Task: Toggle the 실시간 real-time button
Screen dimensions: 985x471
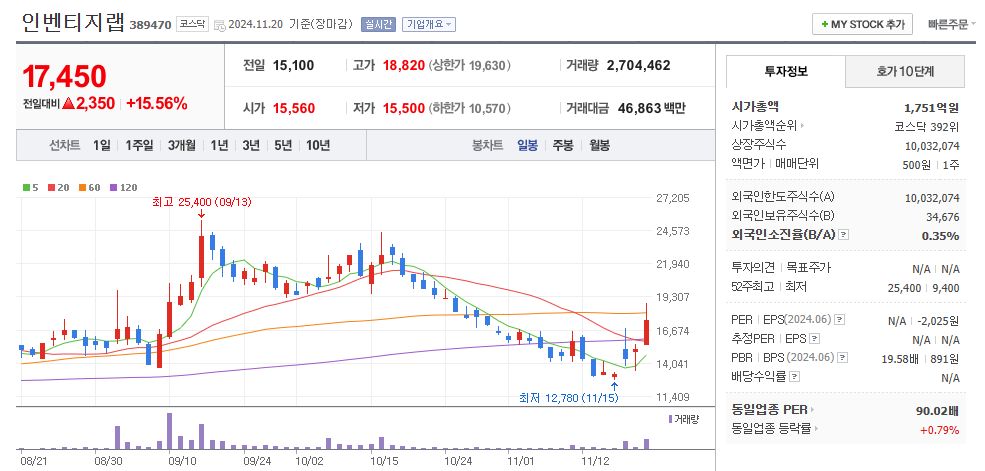Action: click(378, 24)
